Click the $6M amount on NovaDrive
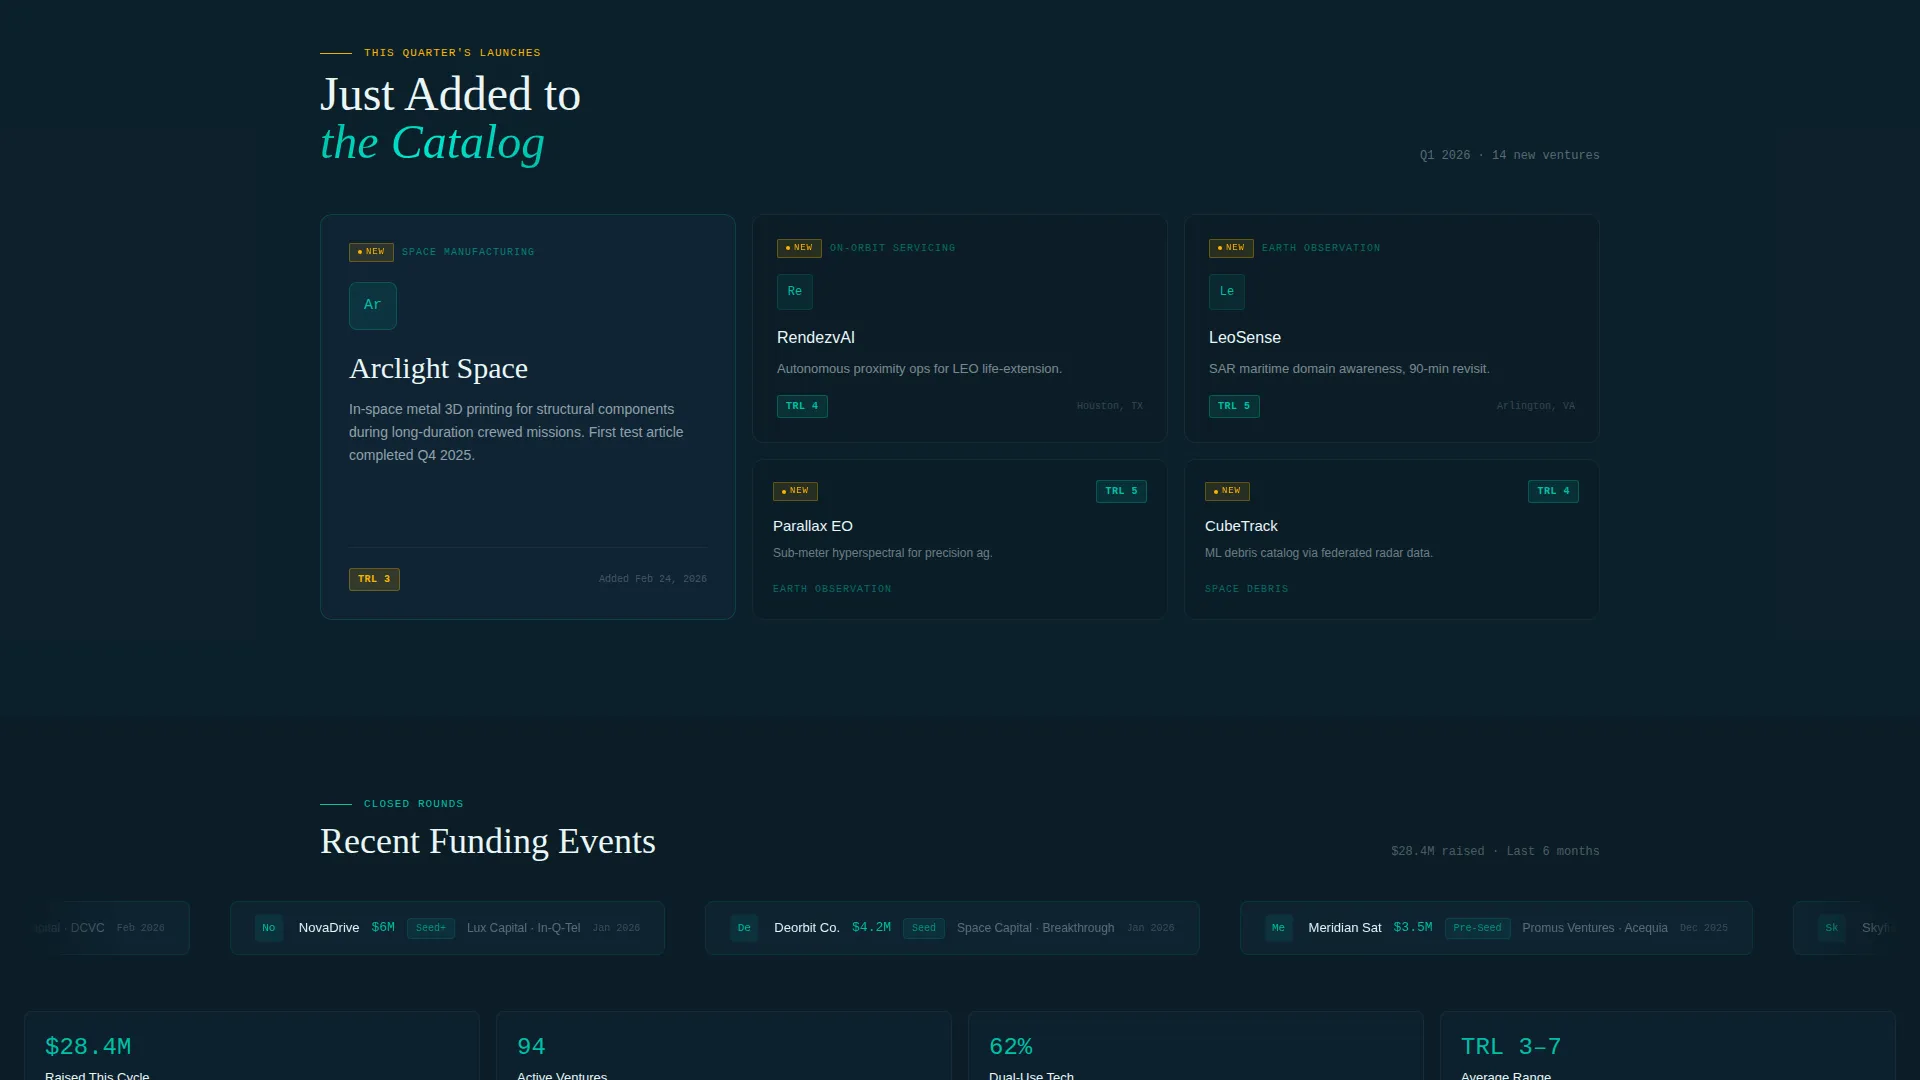 click(383, 928)
